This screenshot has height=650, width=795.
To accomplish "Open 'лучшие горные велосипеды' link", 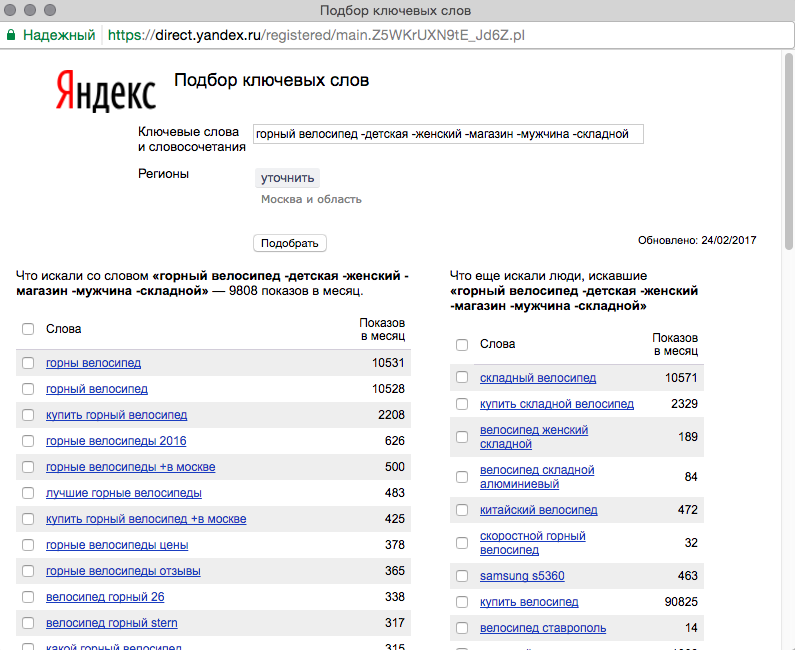I will click(x=124, y=493).
